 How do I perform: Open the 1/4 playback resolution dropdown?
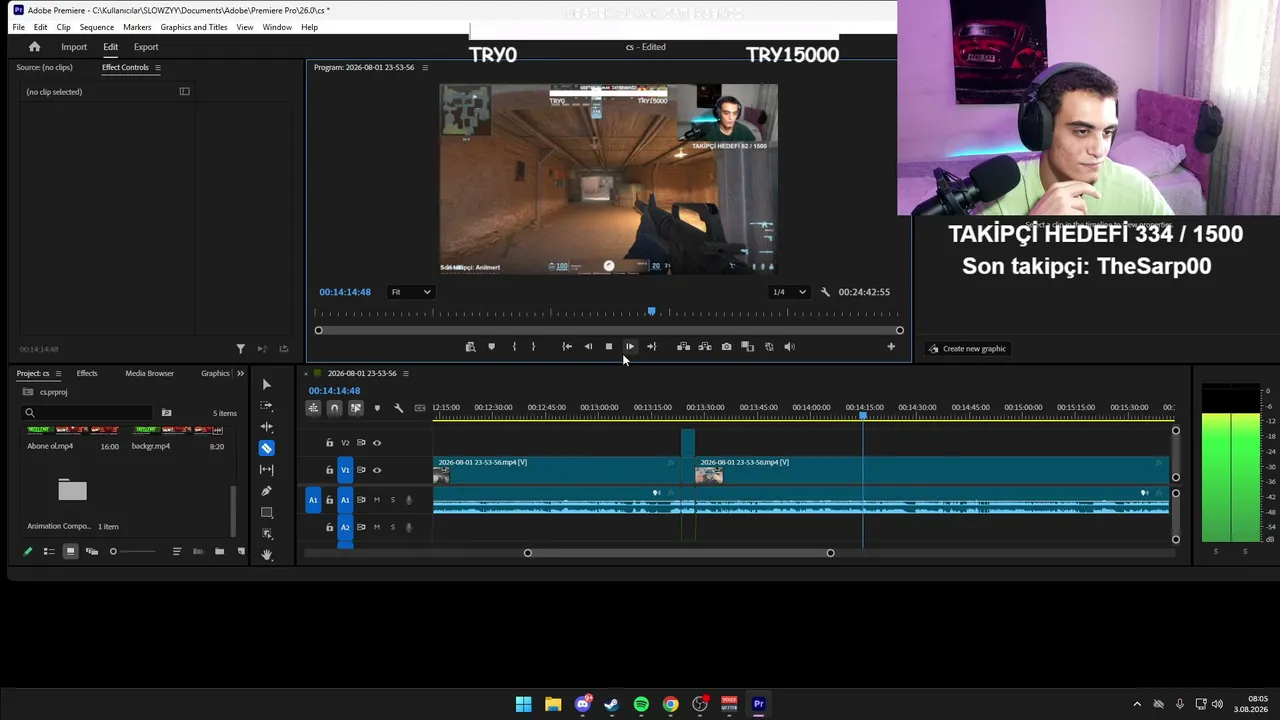coord(788,292)
